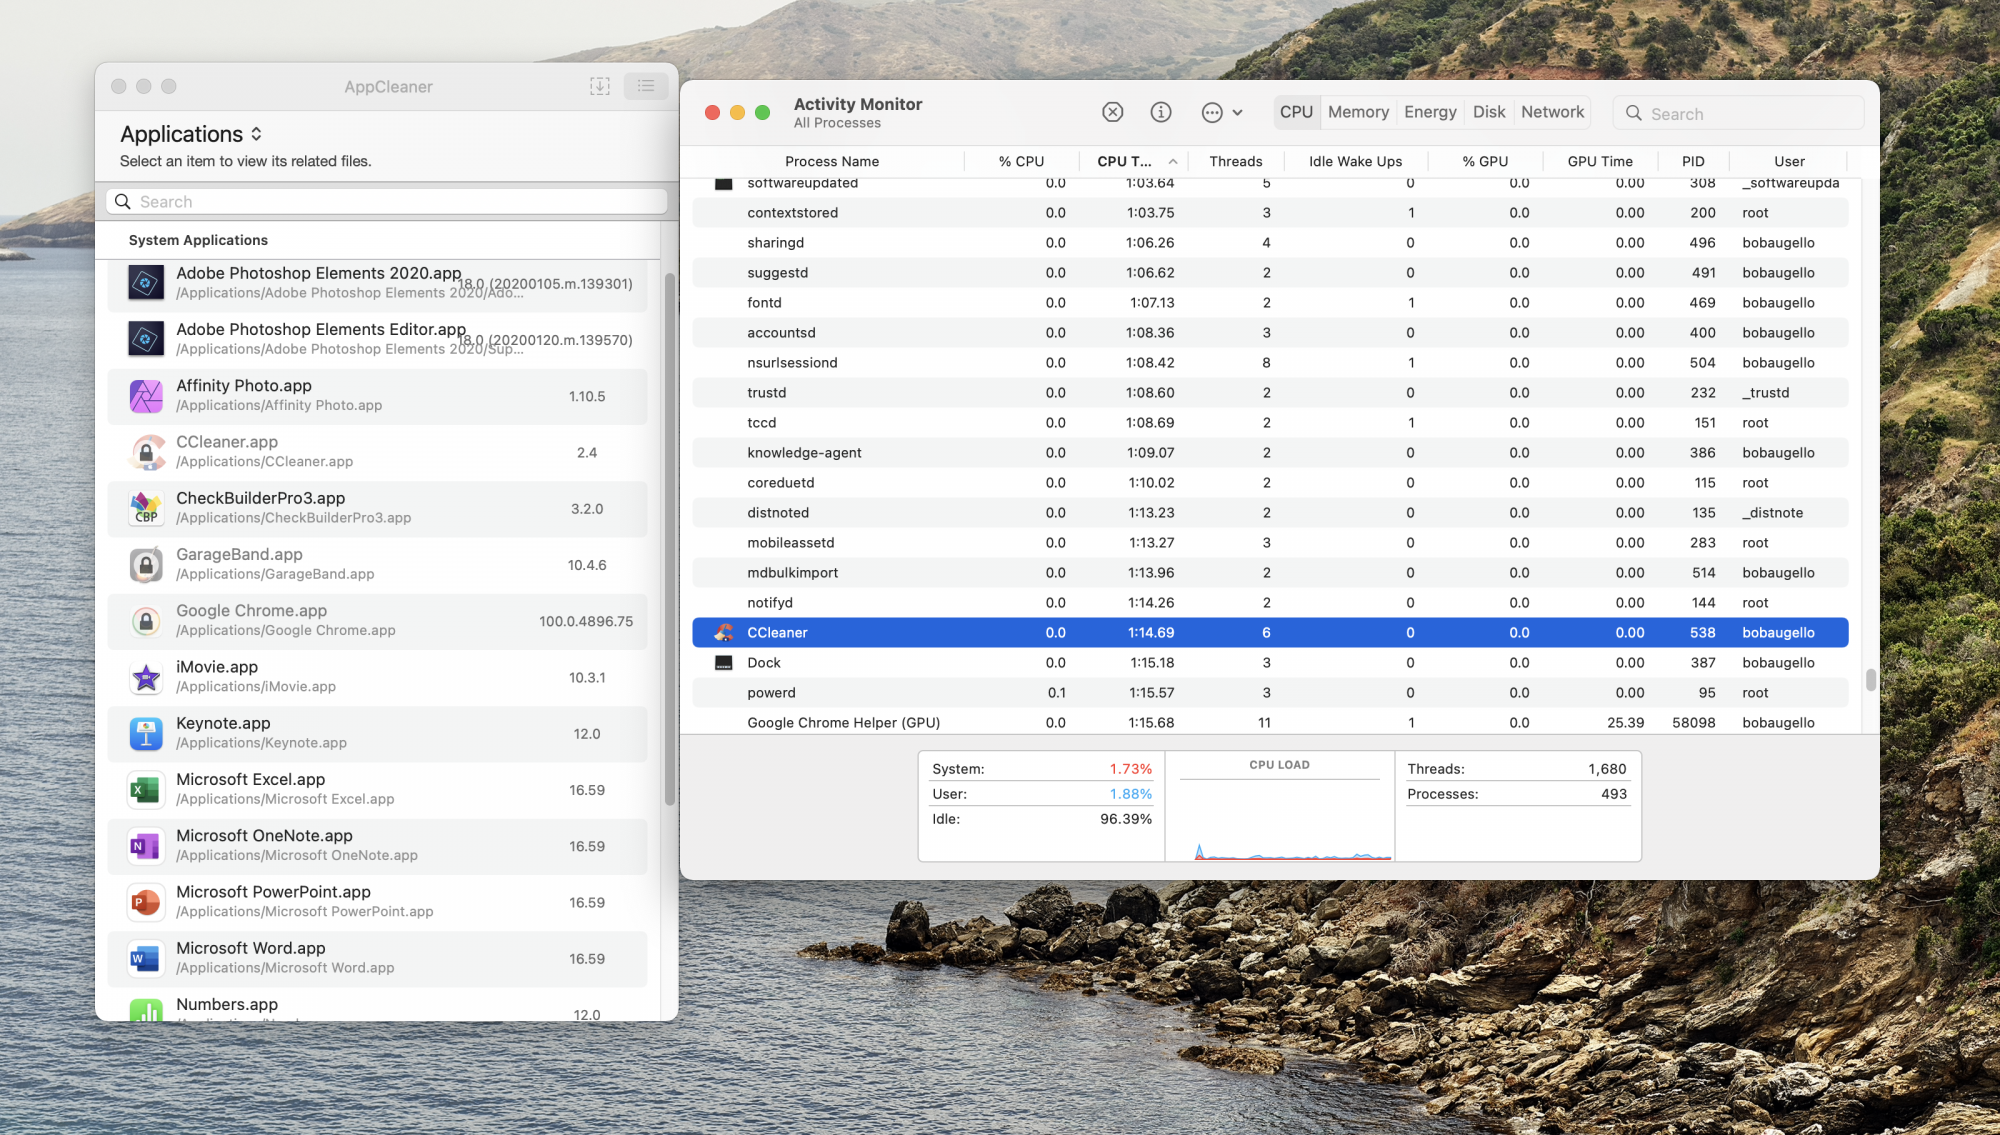Click the Microsoft Excel app icon
Viewport: 2000px width, 1135px height.
(146, 790)
